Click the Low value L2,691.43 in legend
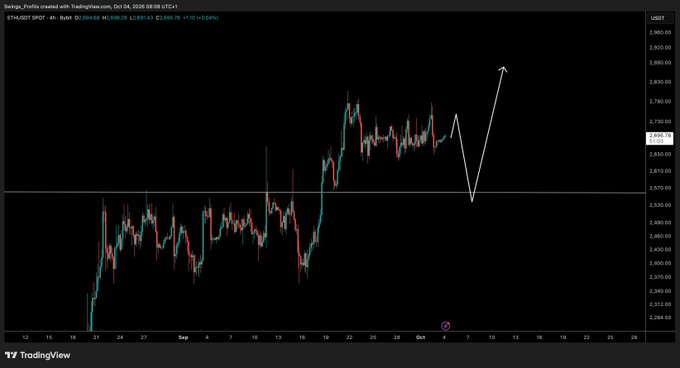680x368 pixels. (x=141, y=18)
